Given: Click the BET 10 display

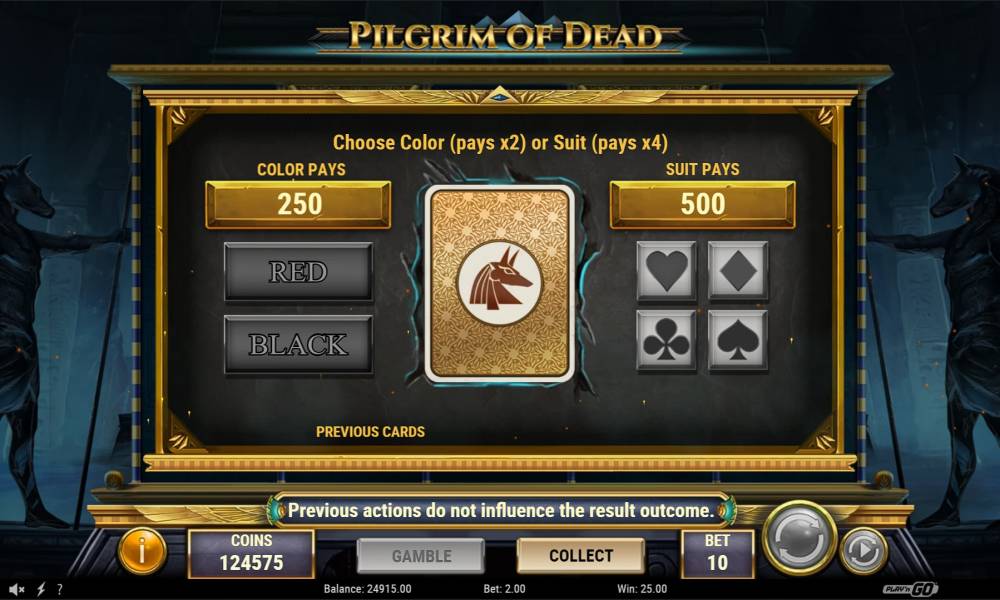Looking at the screenshot, I should pyautogui.click(x=717, y=553).
